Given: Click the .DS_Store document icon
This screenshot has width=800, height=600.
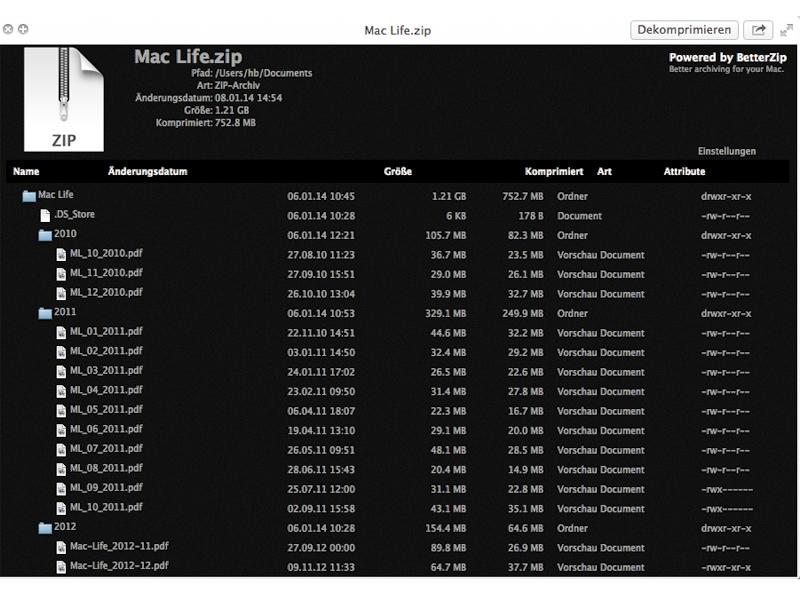Looking at the screenshot, I should 45,215.
